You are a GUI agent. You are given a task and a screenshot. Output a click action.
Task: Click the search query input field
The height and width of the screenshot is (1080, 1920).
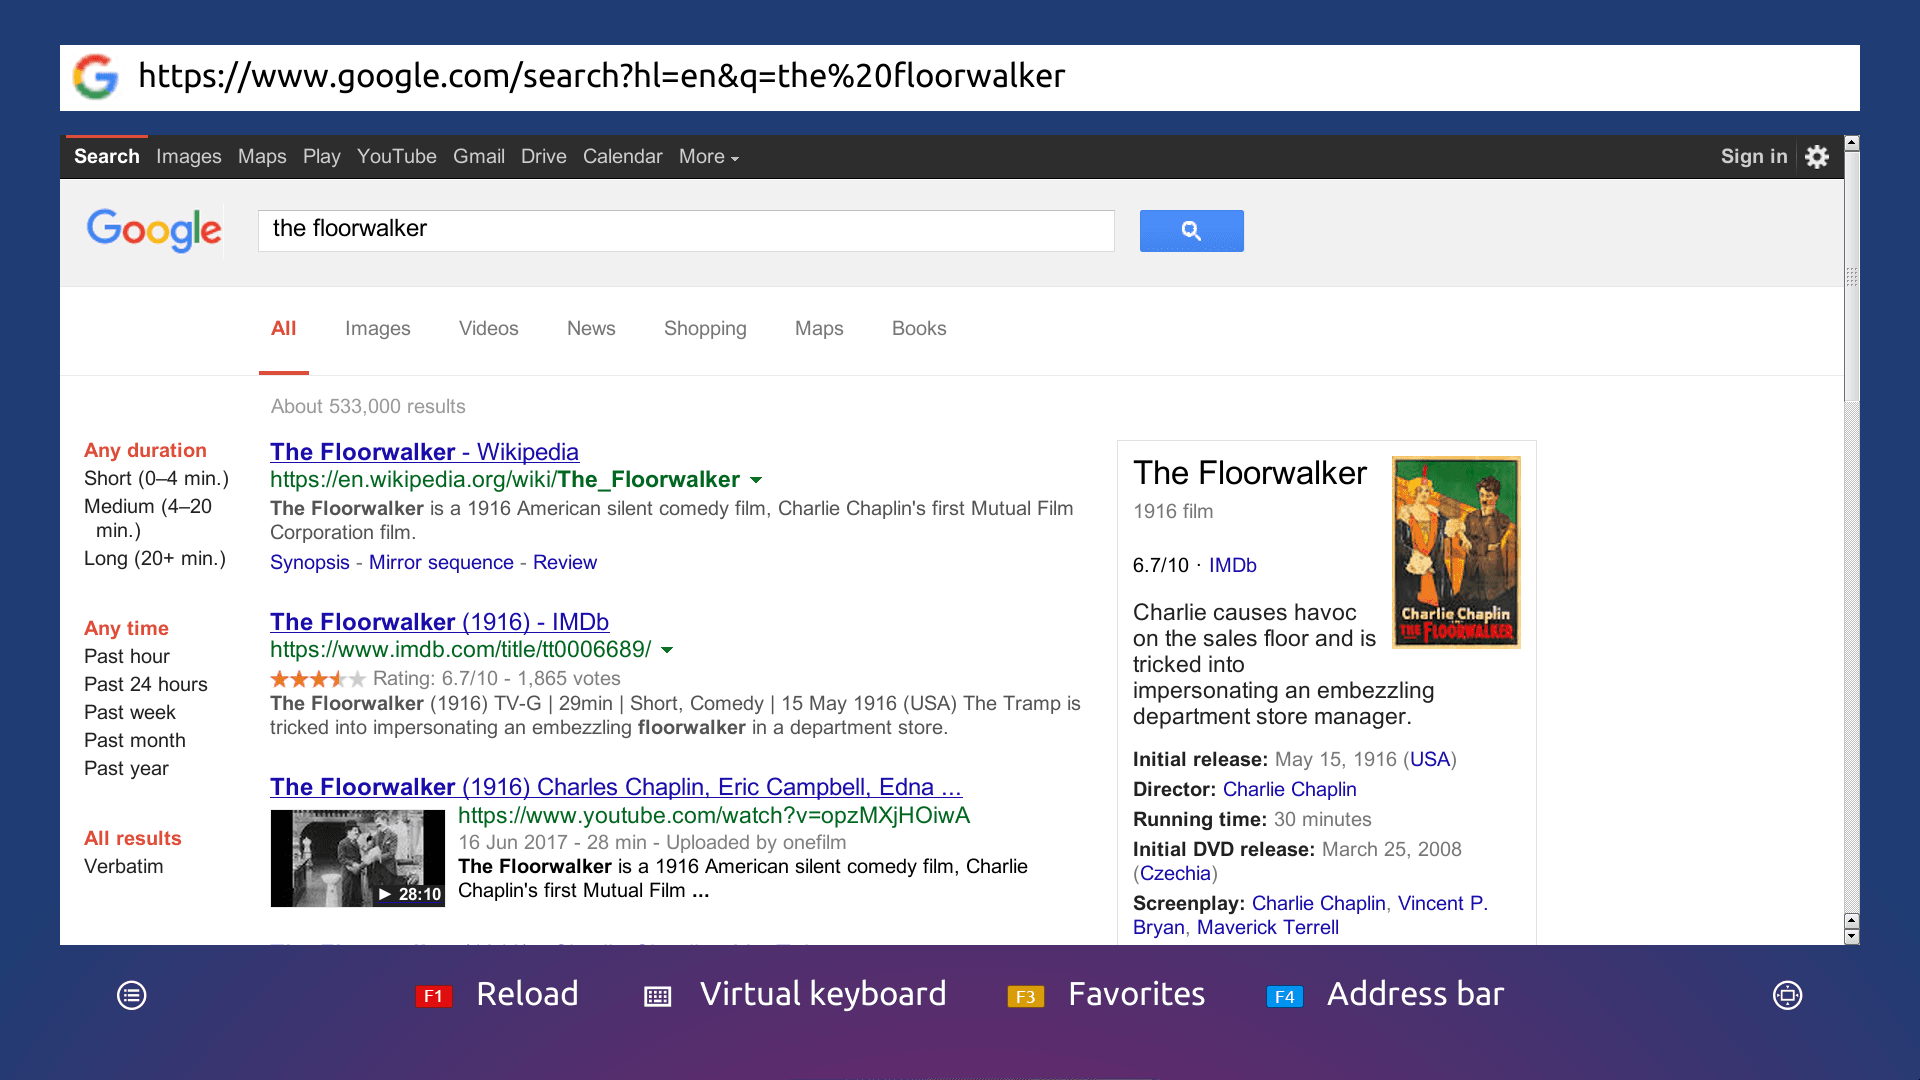tap(685, 230)
